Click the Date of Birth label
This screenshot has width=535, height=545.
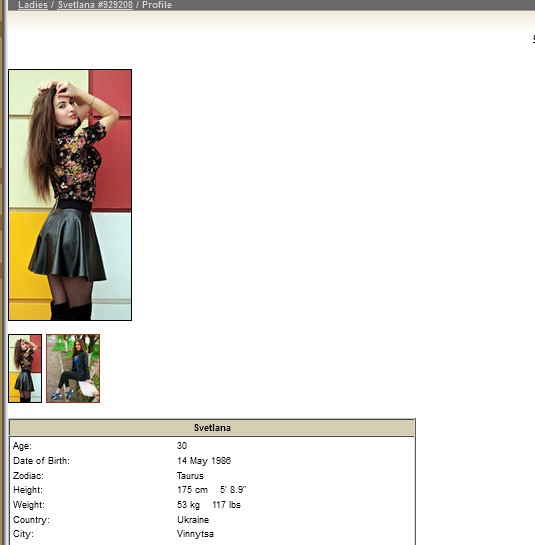41,461
